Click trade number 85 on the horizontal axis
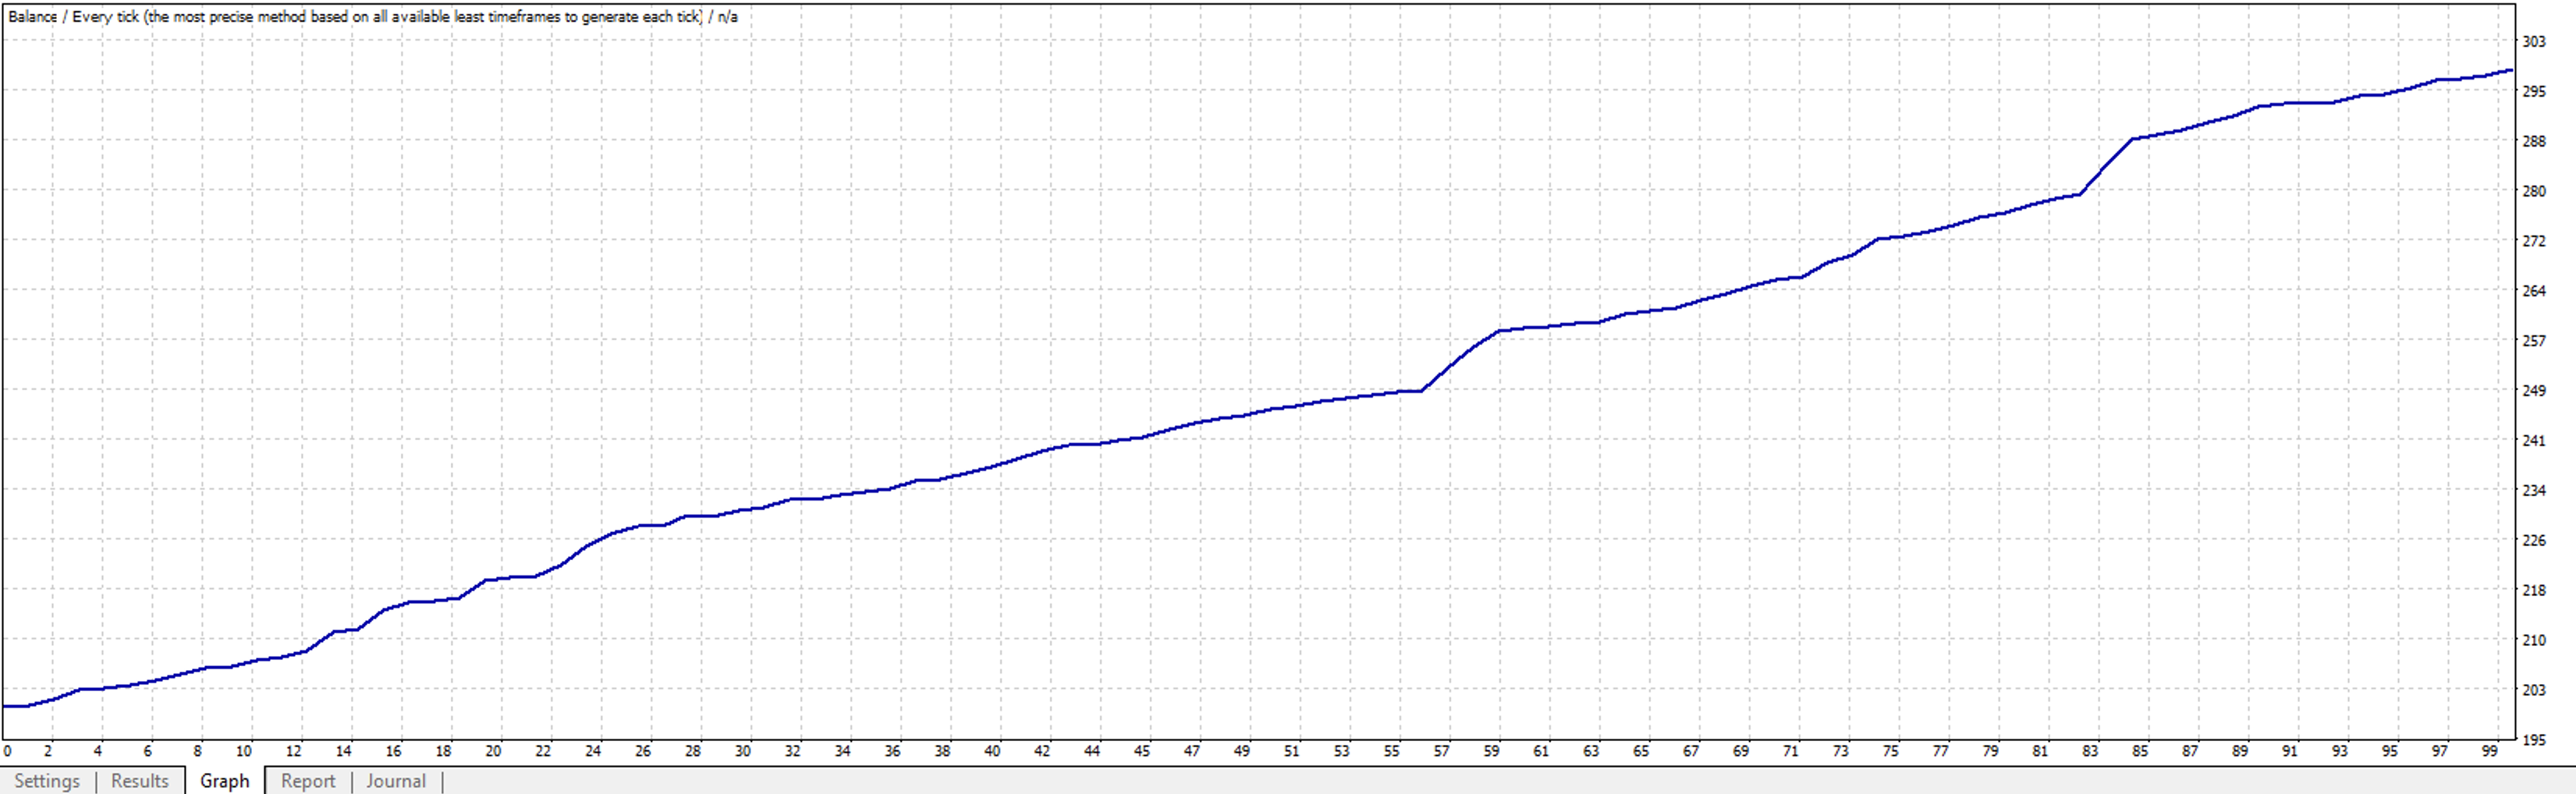 (2140, 751)
